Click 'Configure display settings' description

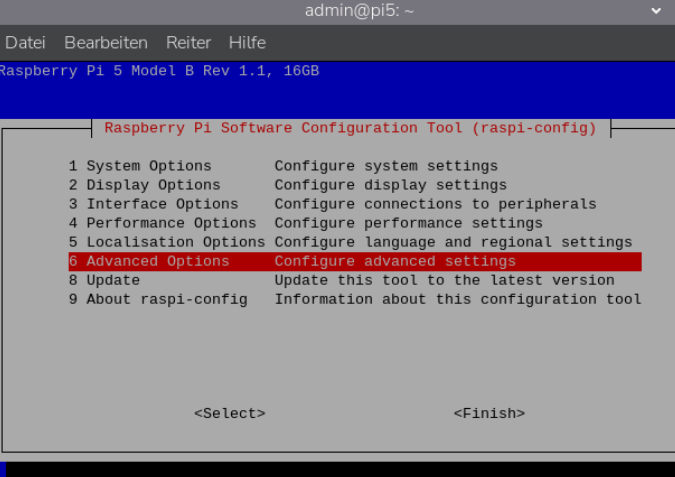click(390, 185)
